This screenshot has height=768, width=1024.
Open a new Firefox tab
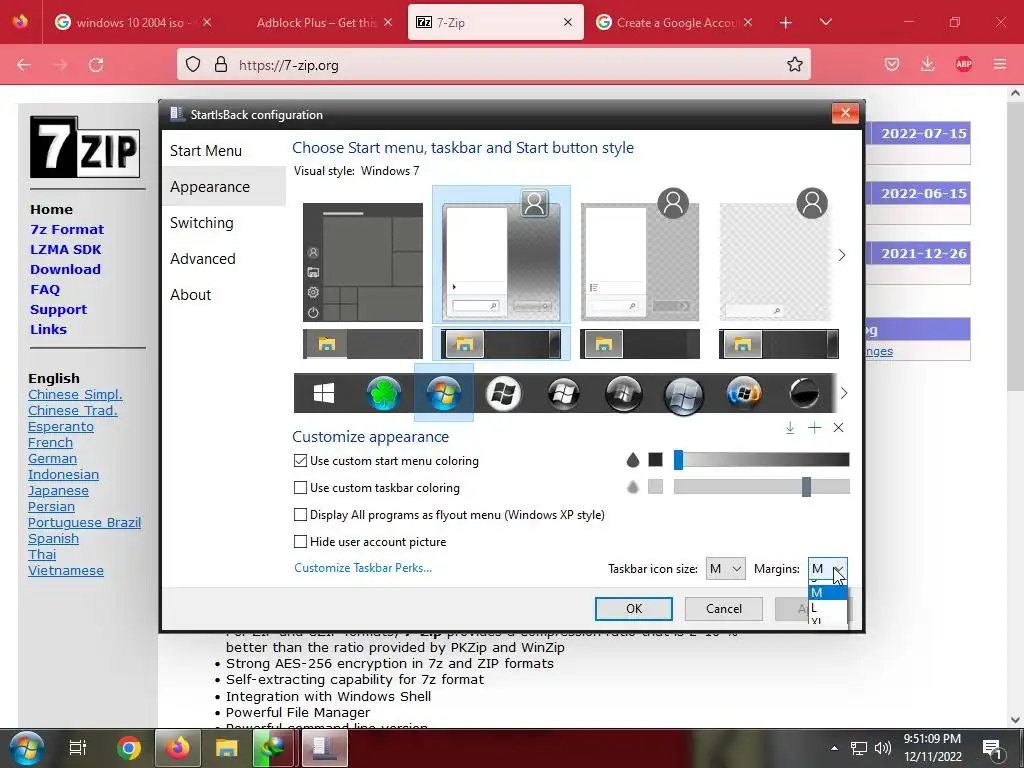coord(786,22)
